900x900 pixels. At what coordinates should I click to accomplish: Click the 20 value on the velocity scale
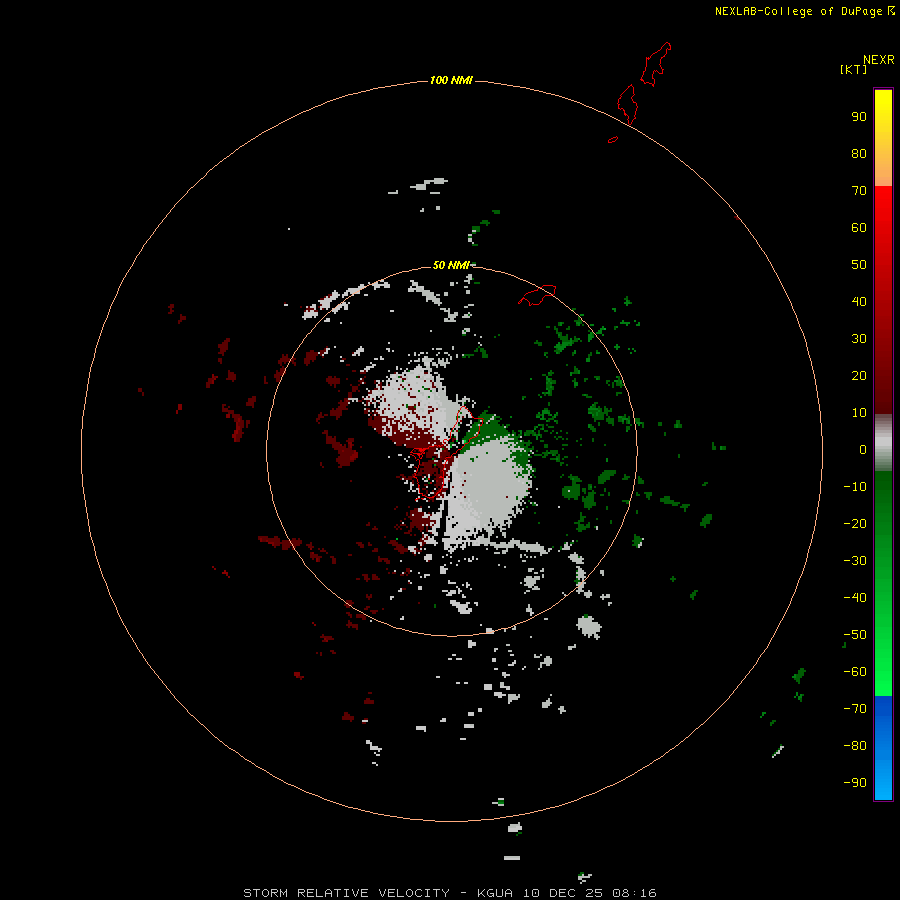[x=859, y=375]
